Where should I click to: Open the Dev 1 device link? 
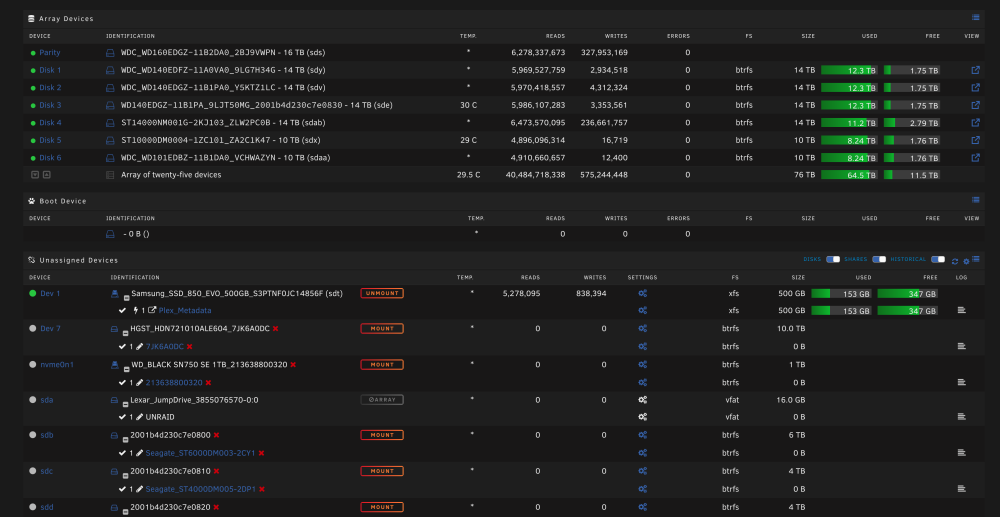pos(50,293)
